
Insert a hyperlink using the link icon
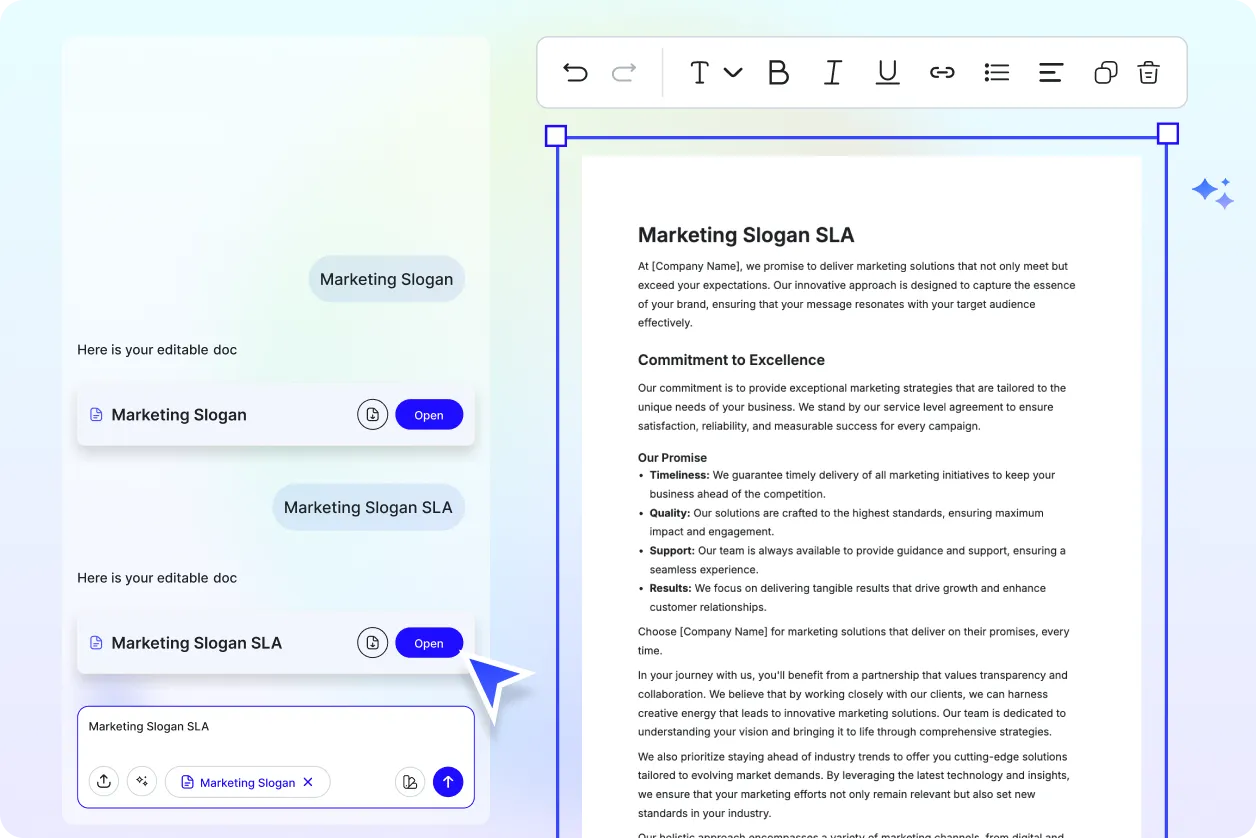point(942,72)
